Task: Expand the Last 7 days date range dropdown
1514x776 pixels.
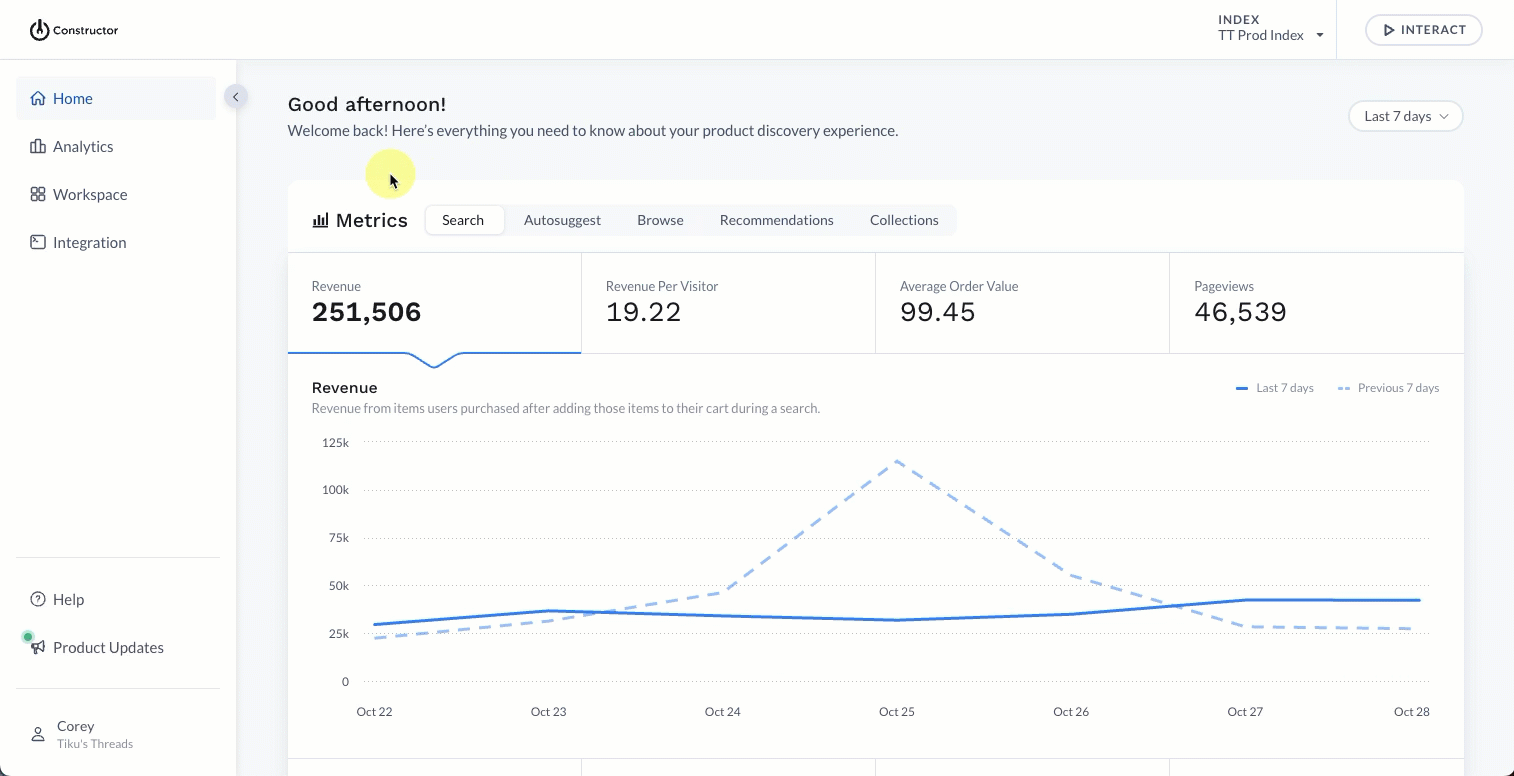Action: pos(1405,116)
